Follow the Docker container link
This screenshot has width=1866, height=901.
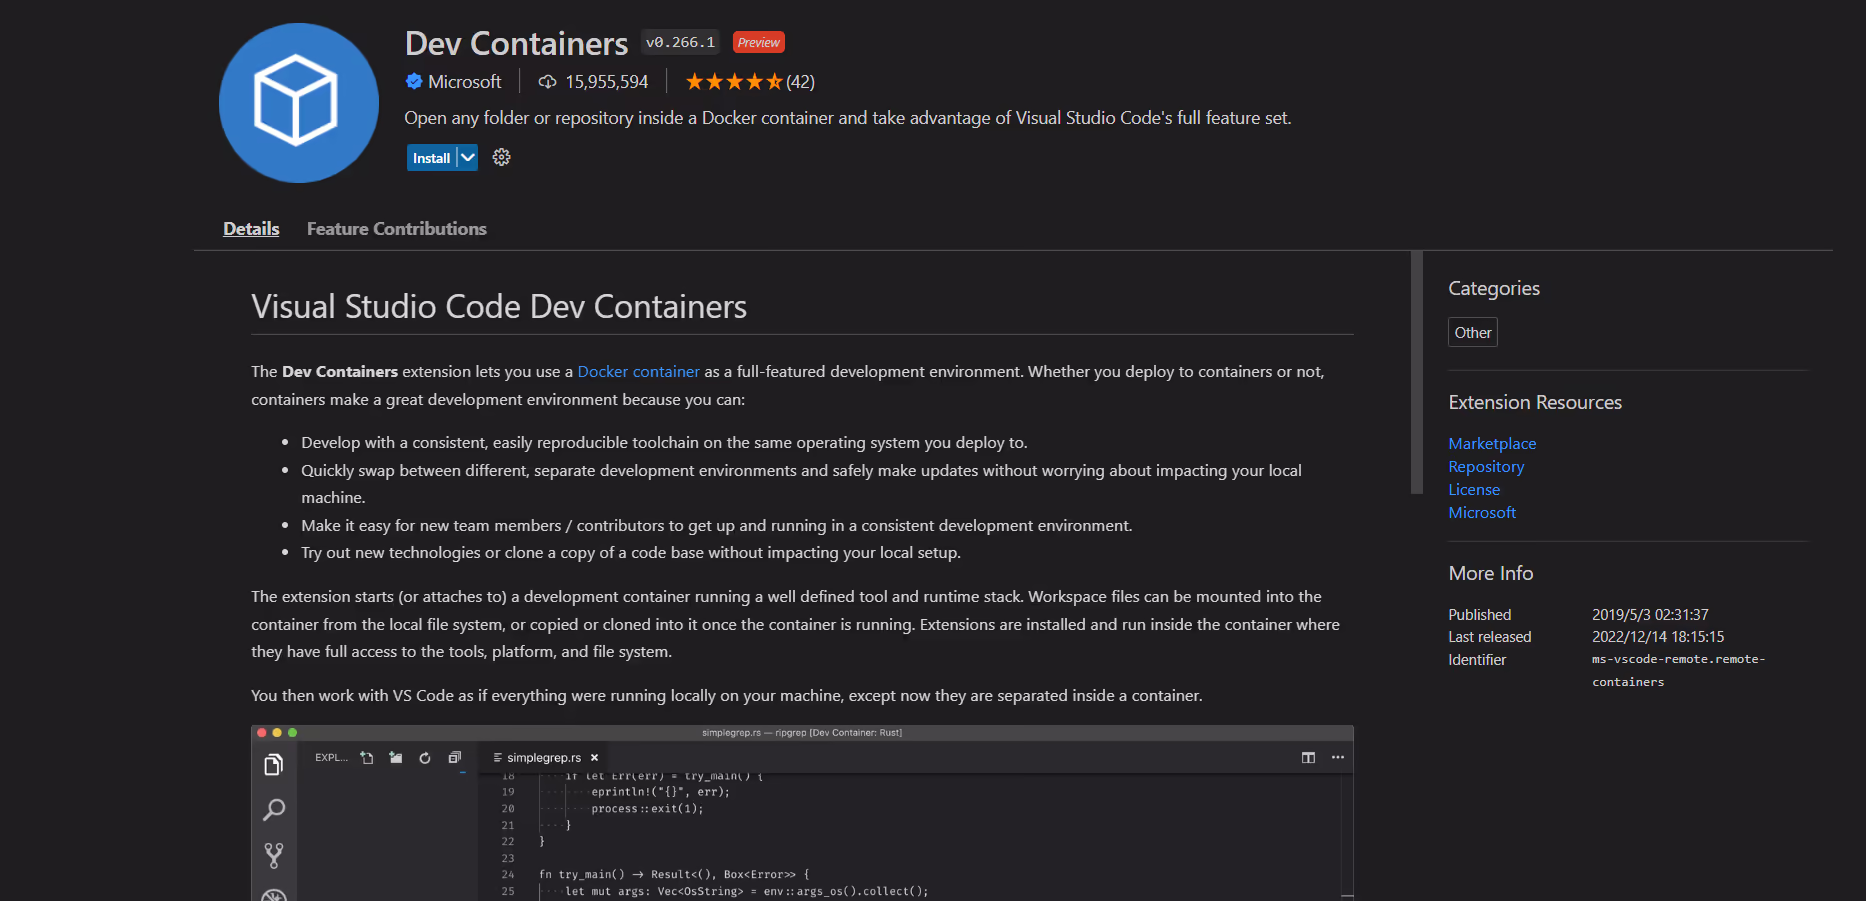[x=639, y=372]
